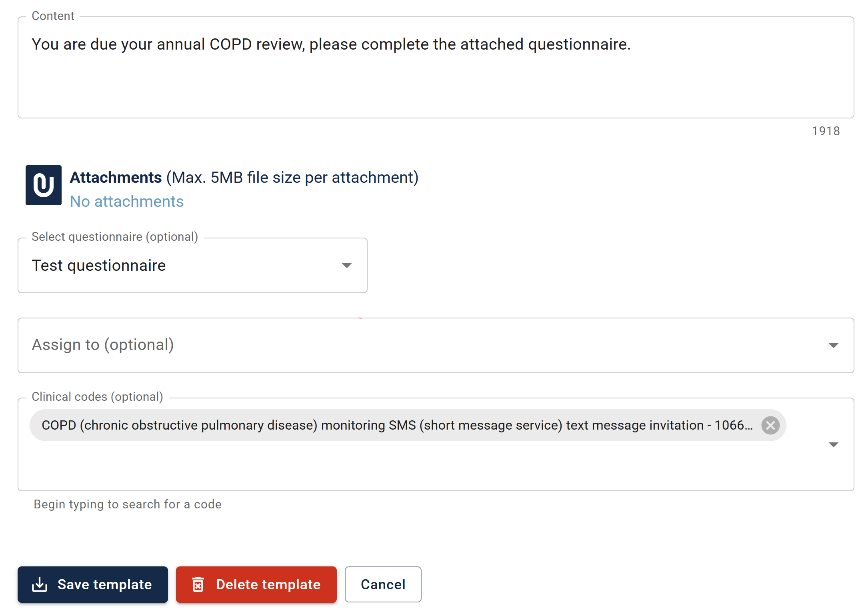864x610 pixels.
Task: Click into the Content message text area
Action: pos(436,67)
